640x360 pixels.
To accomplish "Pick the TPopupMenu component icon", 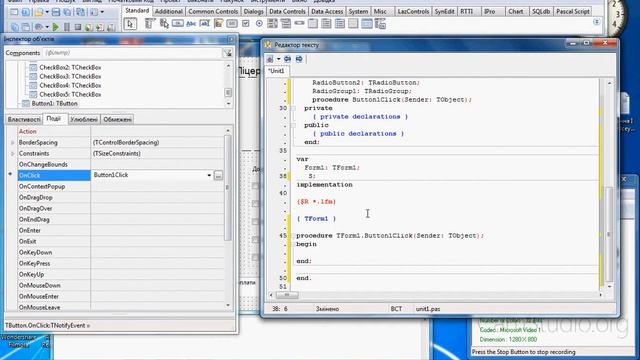I will [164, 24].
